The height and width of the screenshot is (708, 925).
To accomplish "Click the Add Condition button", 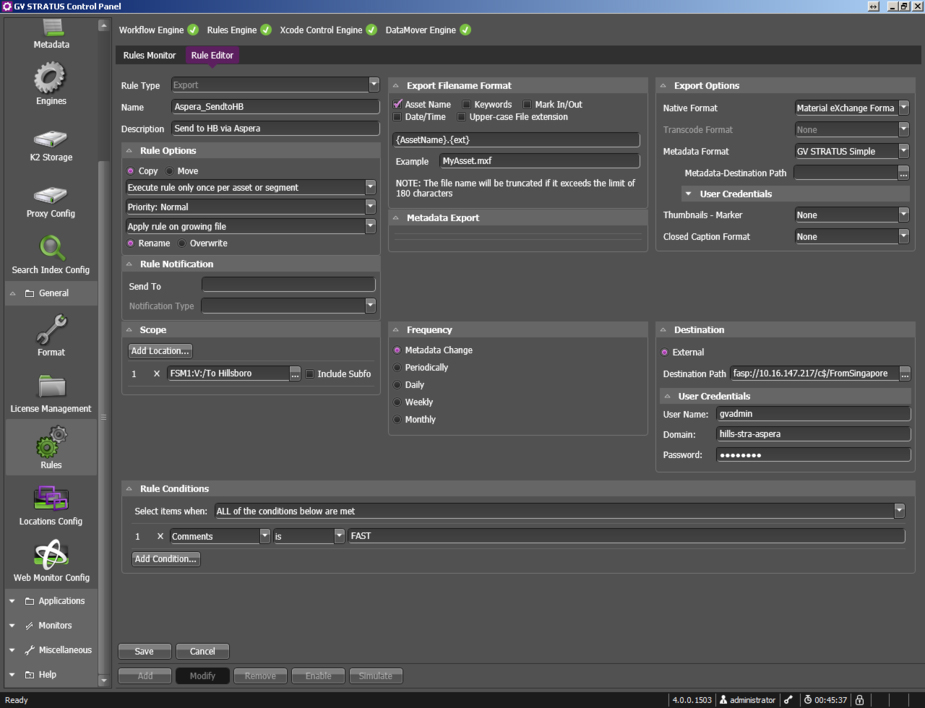I will [x=166, y=559].
